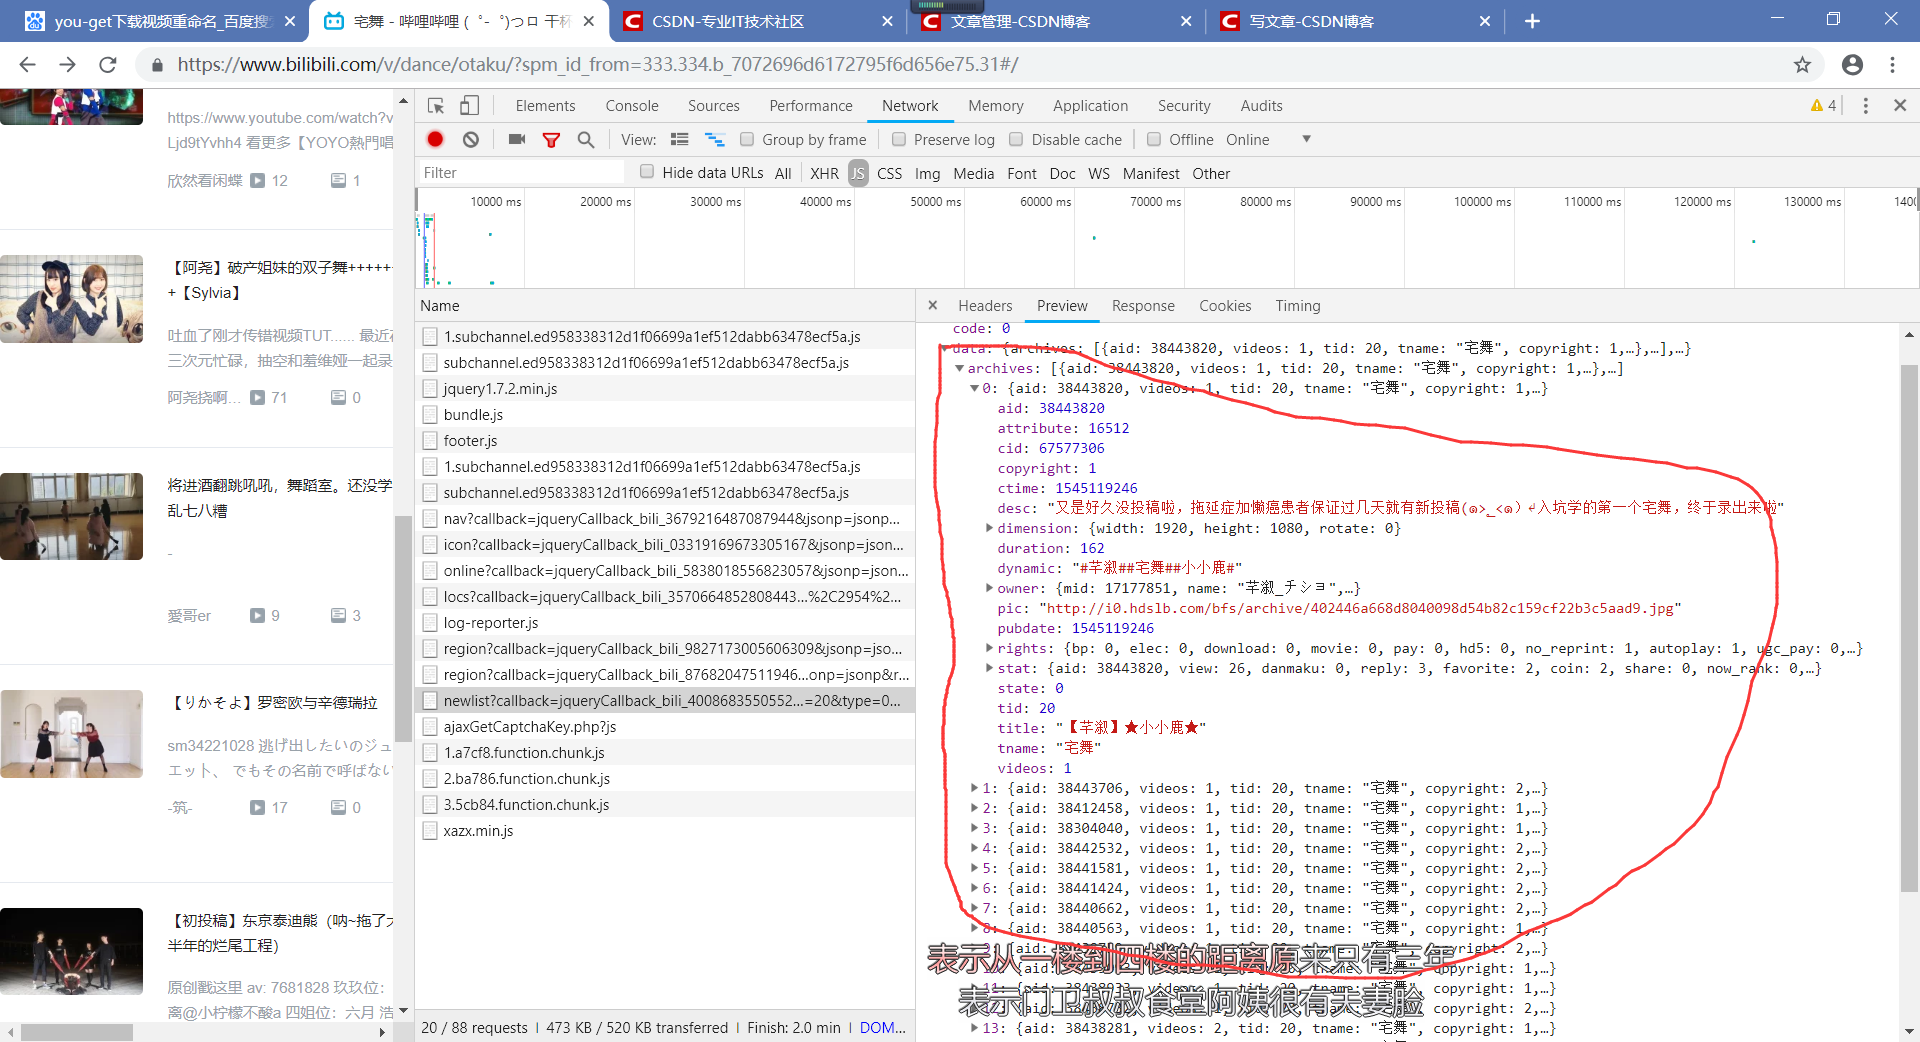Screen dimensions: 1920x1042
Task: Open the Chrome profile avatar
Action: [1852, 64]
